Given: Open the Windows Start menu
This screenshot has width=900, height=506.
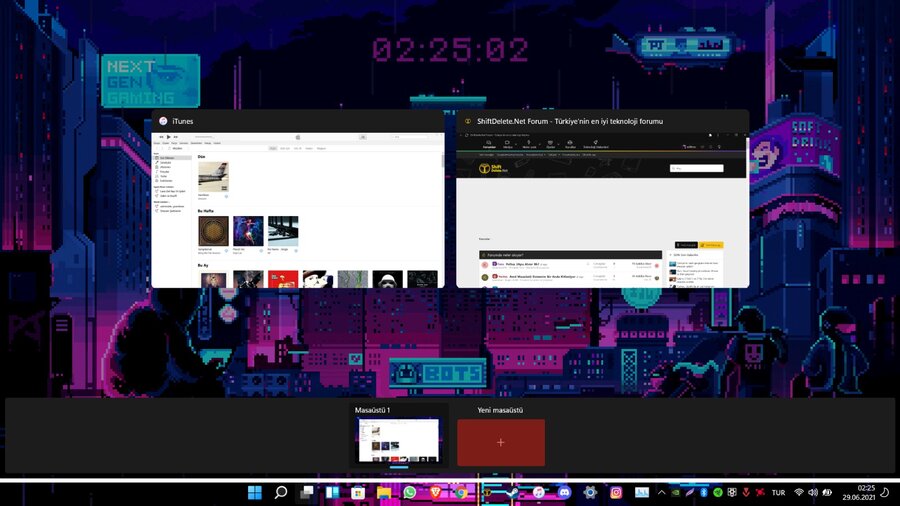Looking at the screenshot, I should [255, 492].
